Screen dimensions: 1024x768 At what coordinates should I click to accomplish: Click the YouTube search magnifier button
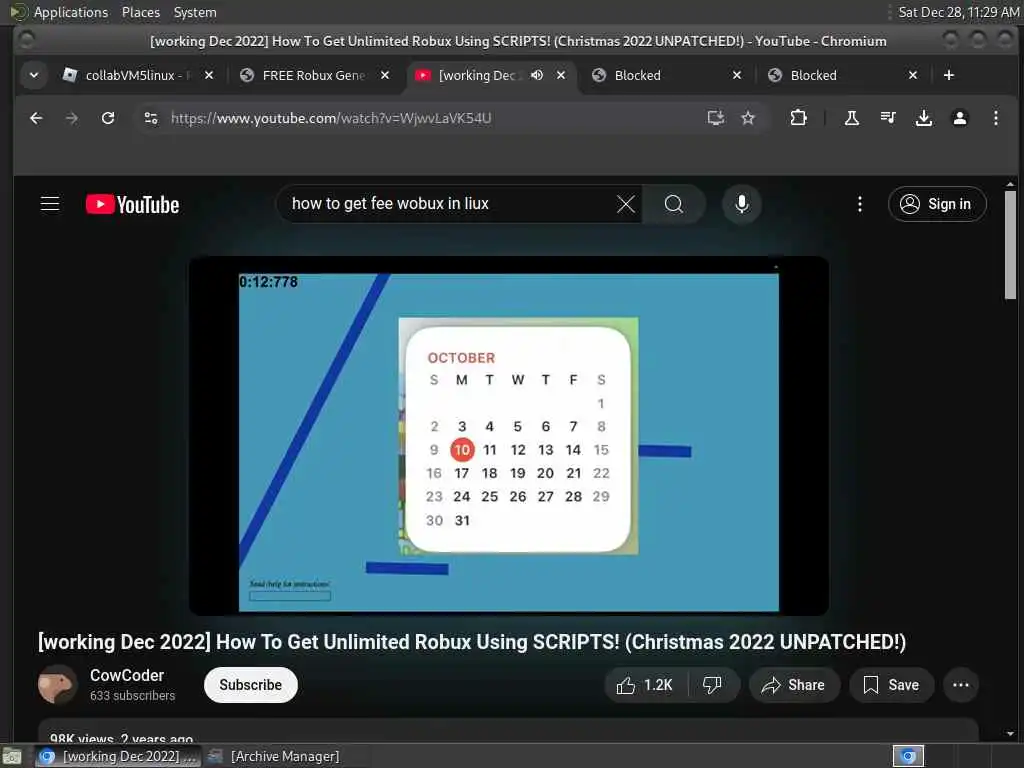pos(674,204)
